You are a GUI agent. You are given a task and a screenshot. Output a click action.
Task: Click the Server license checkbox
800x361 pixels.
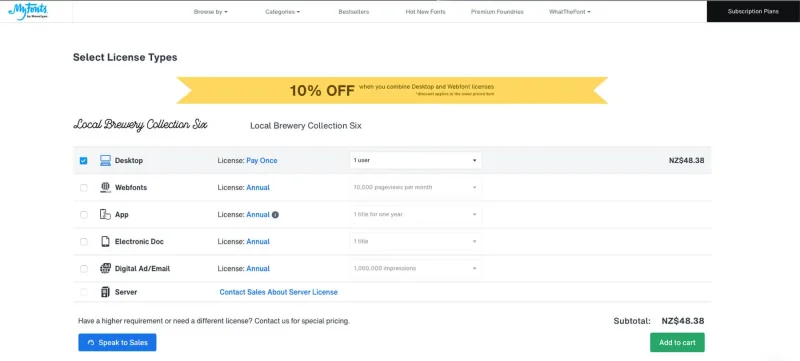[x=84, y=292]
